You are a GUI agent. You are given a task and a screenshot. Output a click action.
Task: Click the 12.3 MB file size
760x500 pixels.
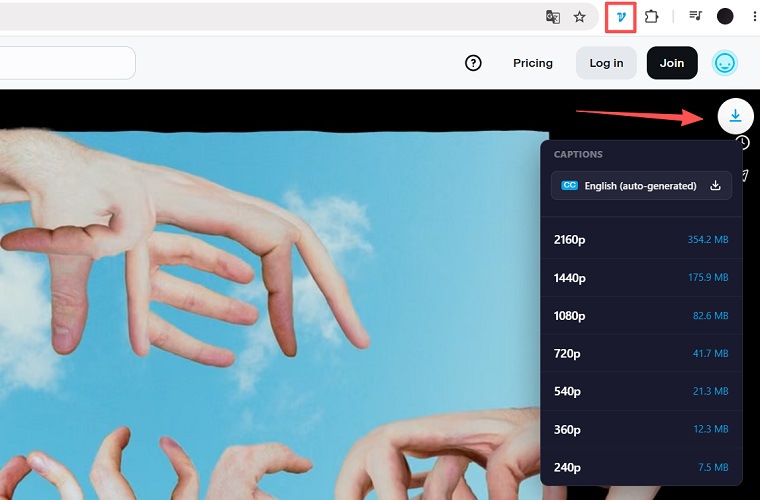coord(711,429)
